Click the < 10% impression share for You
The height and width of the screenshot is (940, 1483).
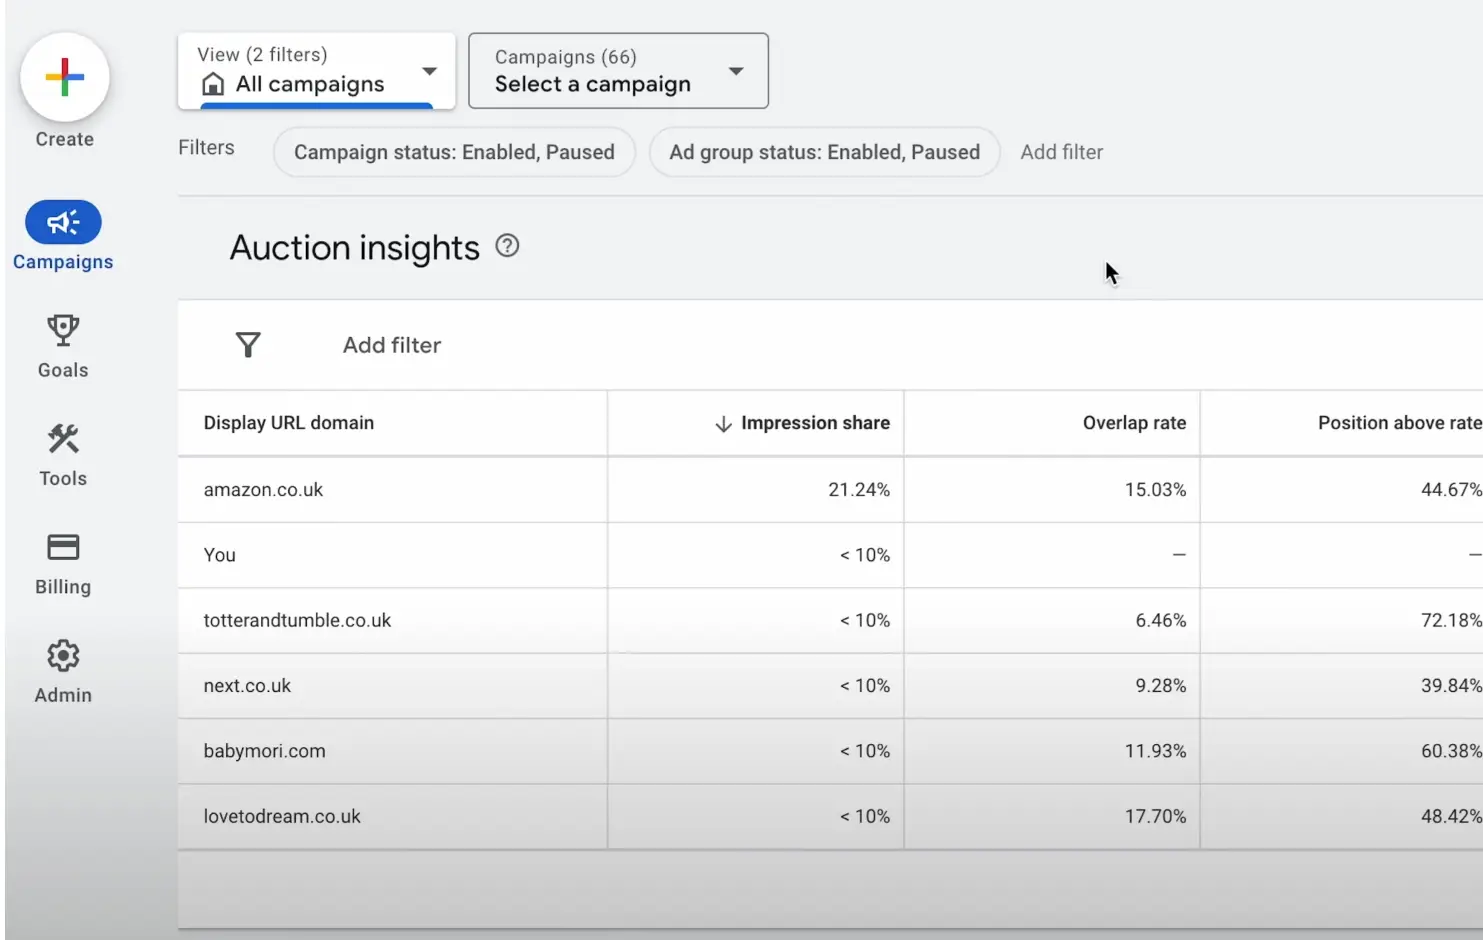865,555
